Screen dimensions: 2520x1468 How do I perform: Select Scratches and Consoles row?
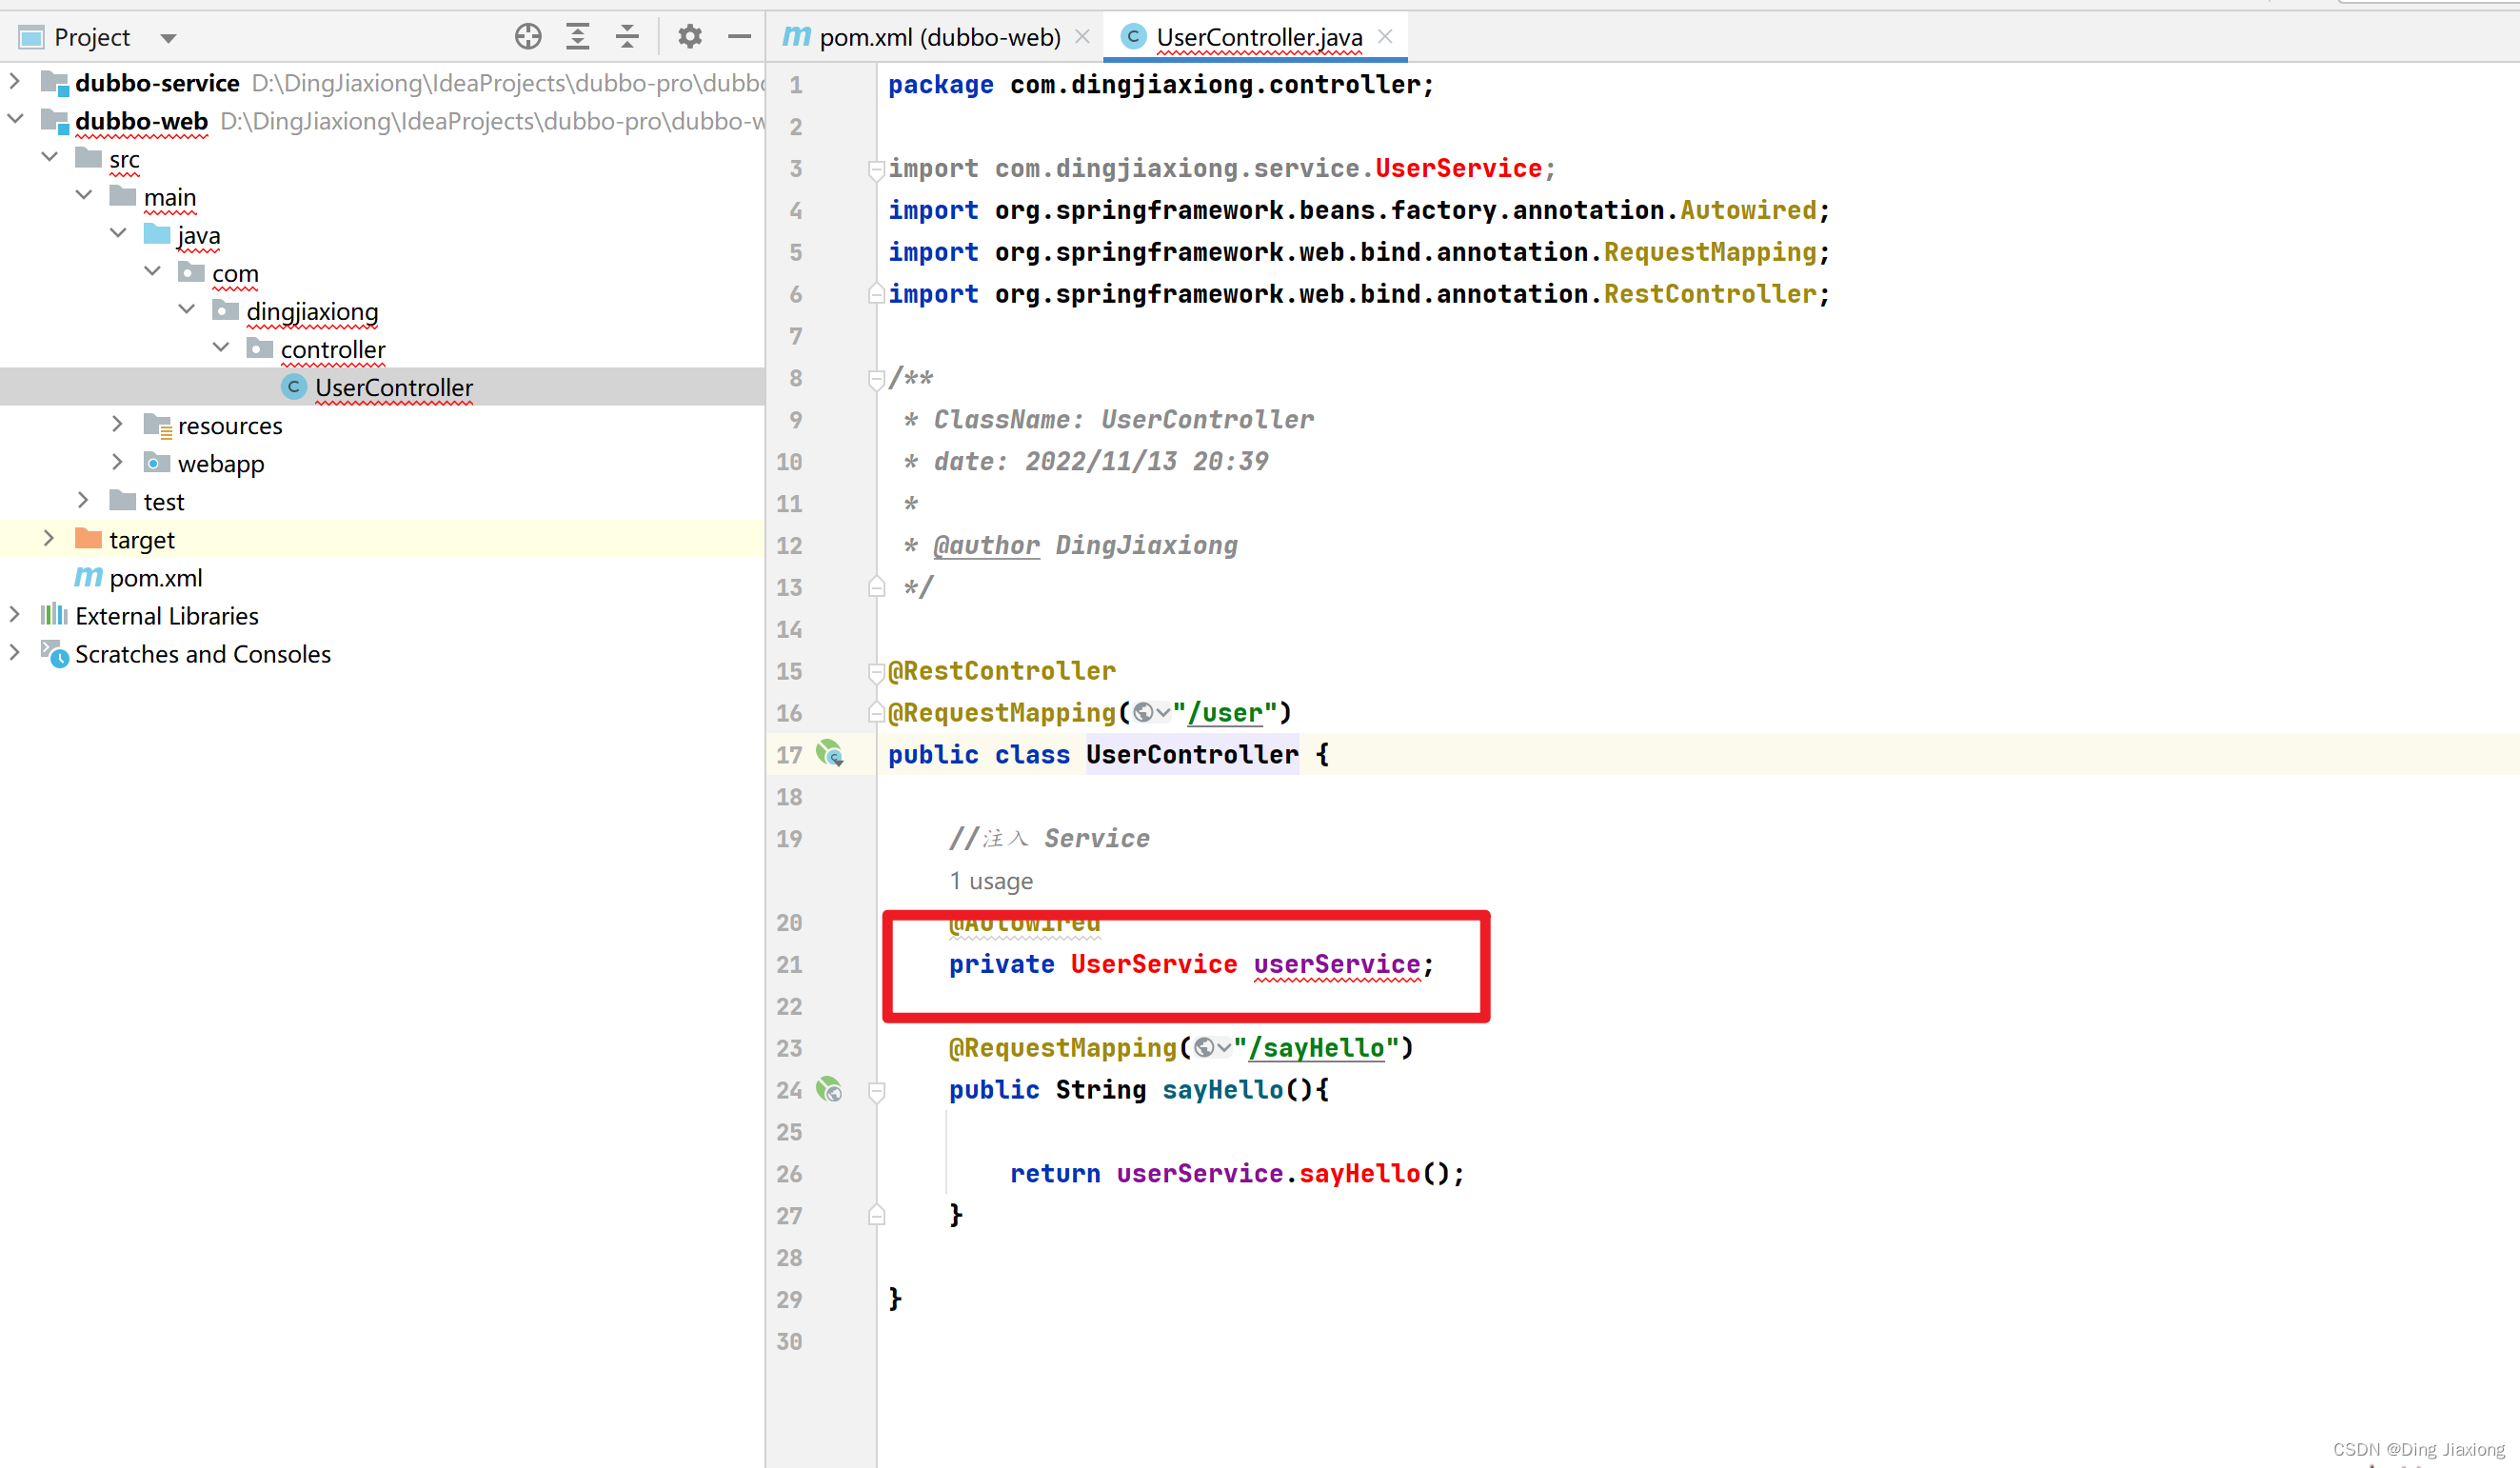click(382, 653)
